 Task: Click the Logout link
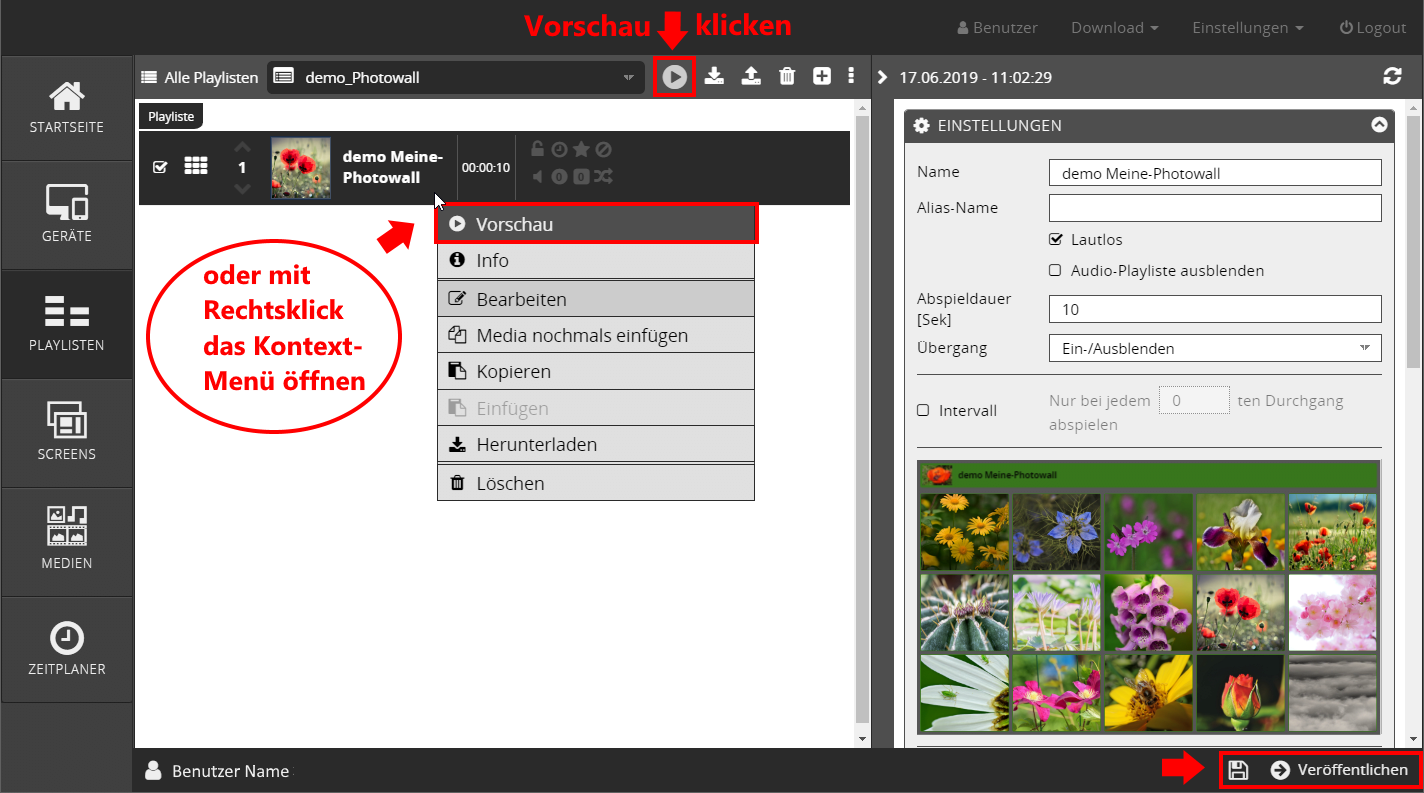pyautogui.click(x=1372, y=28)
